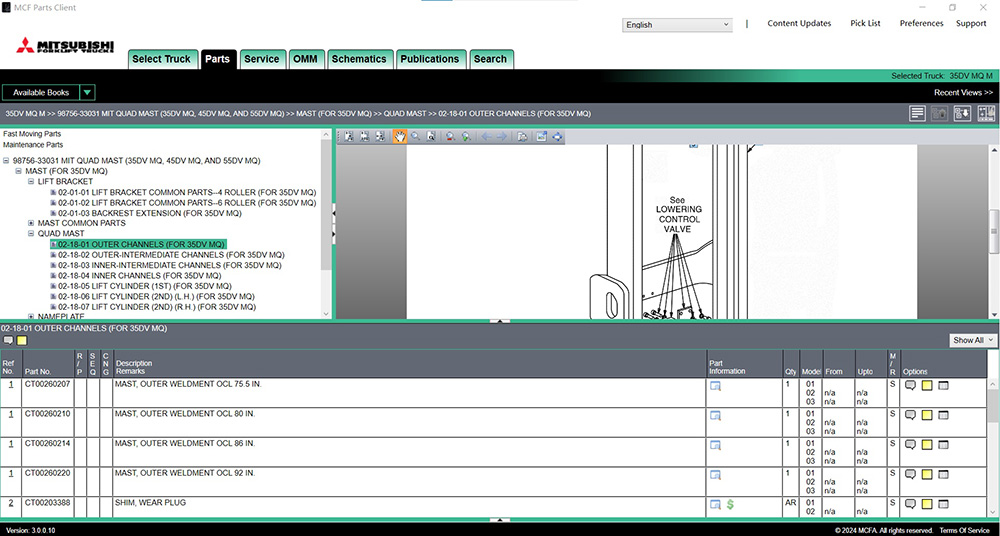Switch to the Schematics tab
The width and height of the screenshot is (1000, 536).
pyautogui.click(x=359, y=59)
